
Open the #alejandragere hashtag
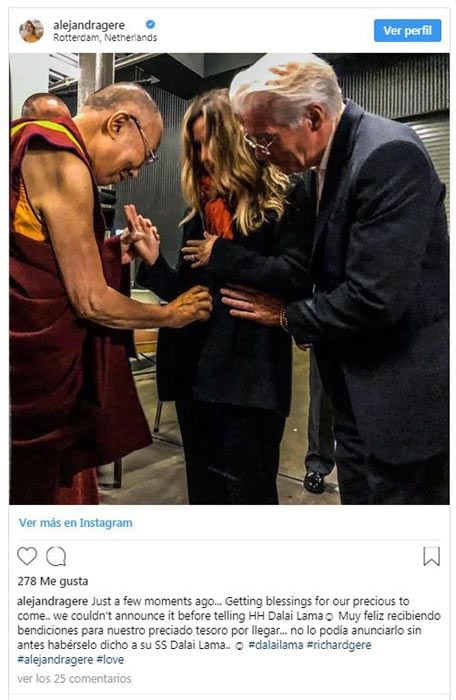(x=55, y=659)
